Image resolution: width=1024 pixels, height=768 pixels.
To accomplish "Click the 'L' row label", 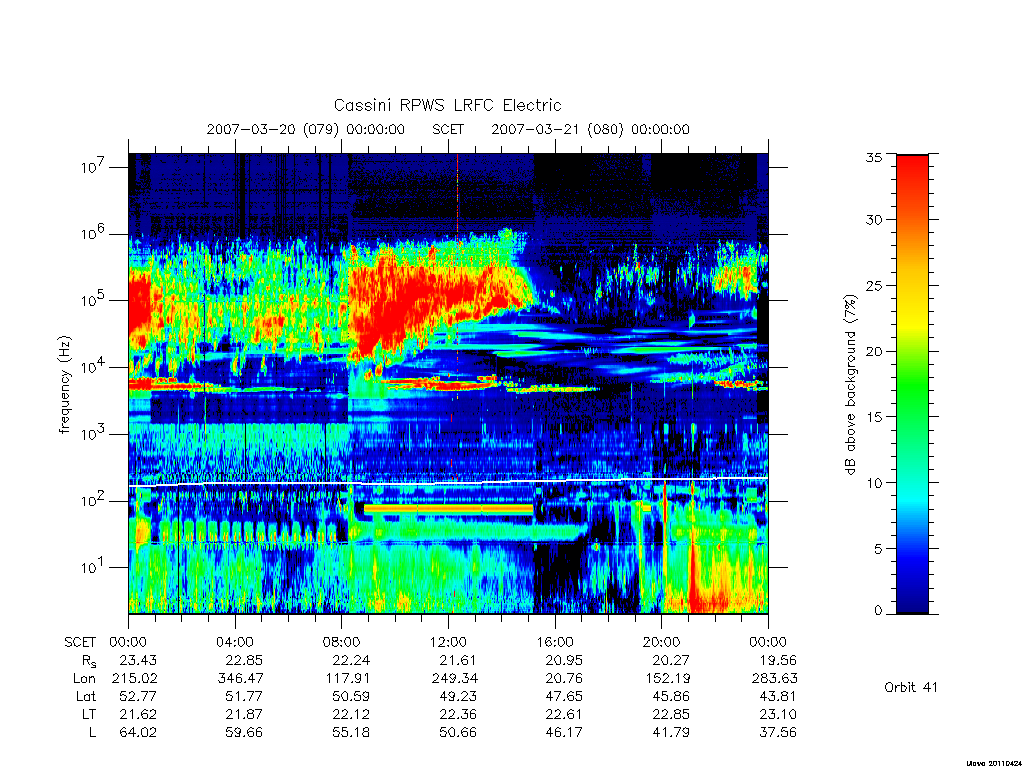I will click(x=92, y=732).
